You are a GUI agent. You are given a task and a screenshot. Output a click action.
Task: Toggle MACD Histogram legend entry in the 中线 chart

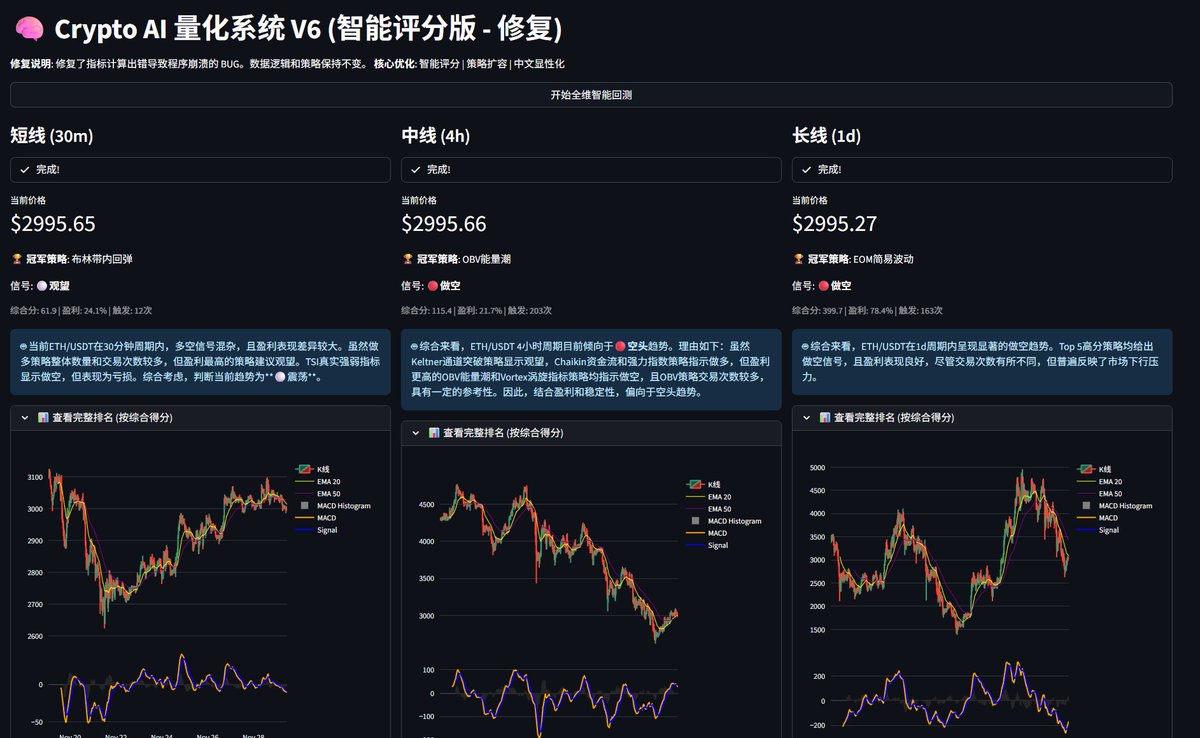click(724, 521)
